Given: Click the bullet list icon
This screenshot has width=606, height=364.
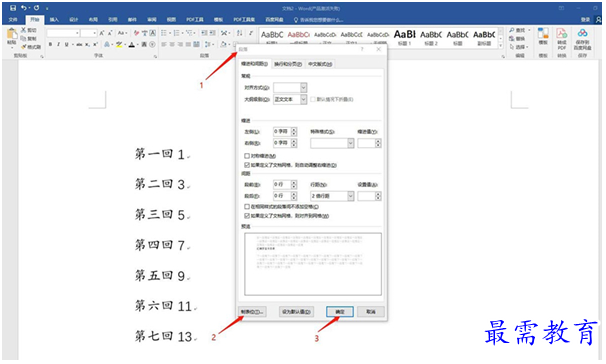Looking at the screenshot, I should (x=164, y=33).
